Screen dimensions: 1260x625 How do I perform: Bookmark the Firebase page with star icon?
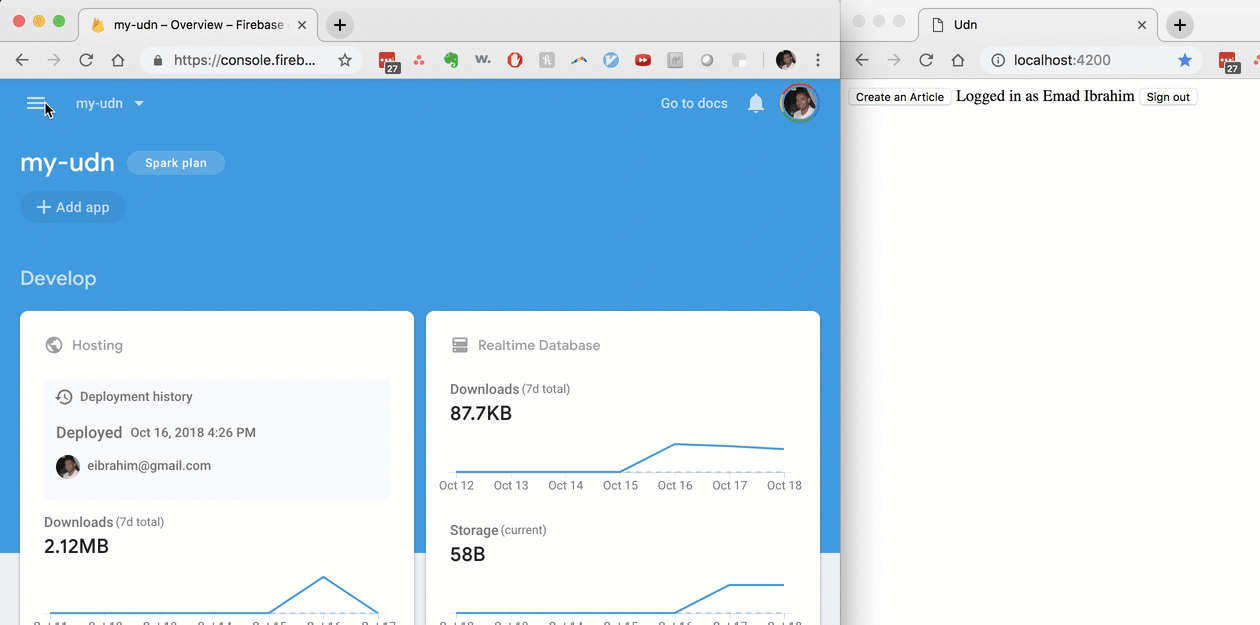[x=345, y=60]
